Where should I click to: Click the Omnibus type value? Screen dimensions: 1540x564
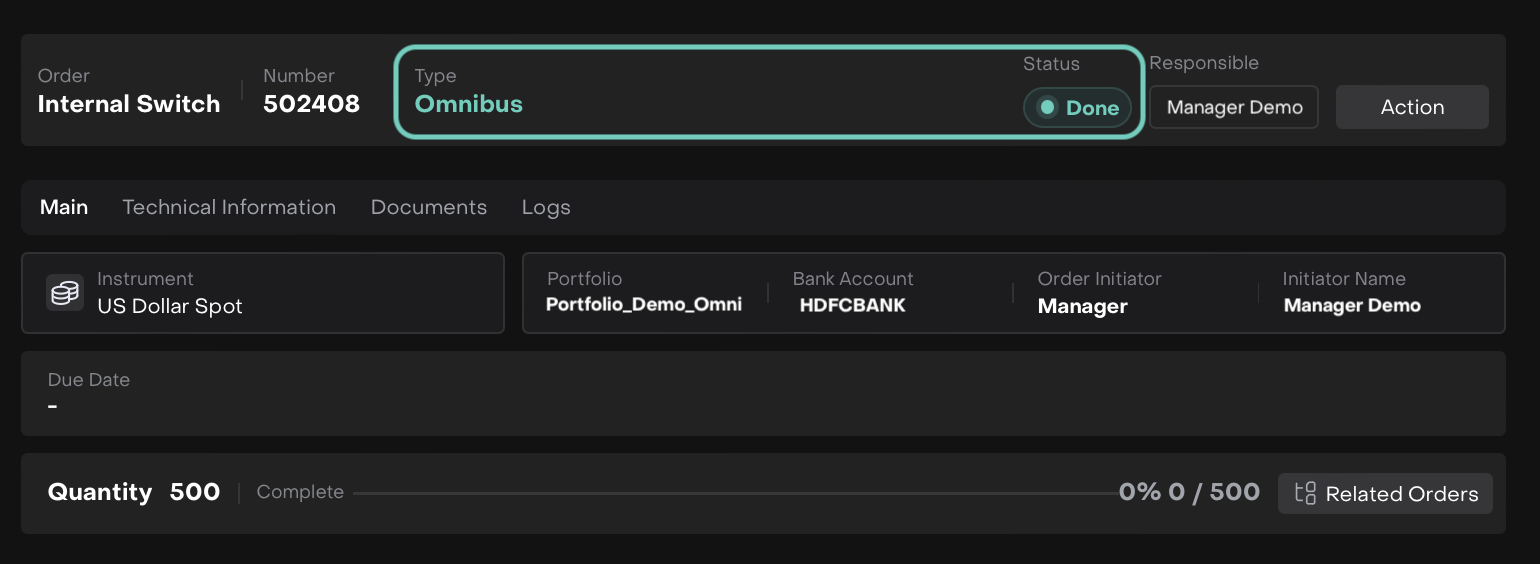(469, 104)
